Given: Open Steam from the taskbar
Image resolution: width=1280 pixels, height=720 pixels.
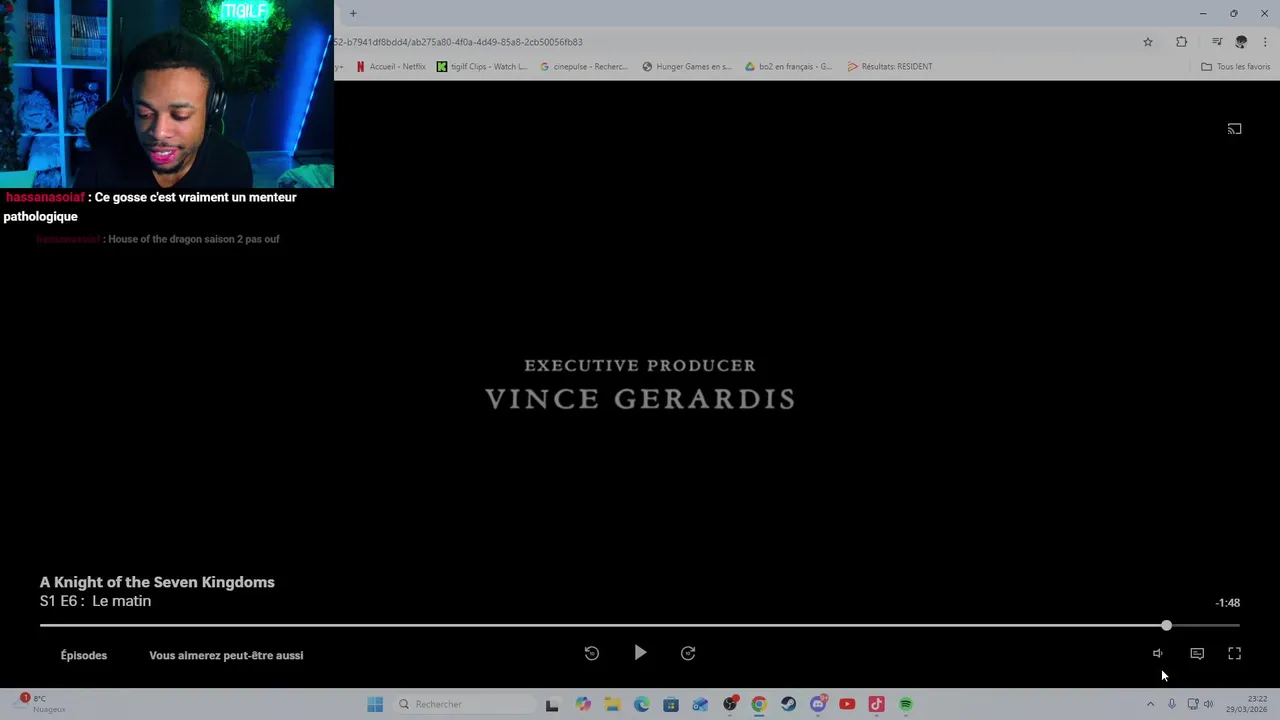Looking at the screenshot, I should pyautogui.click(x=789, y=704).
